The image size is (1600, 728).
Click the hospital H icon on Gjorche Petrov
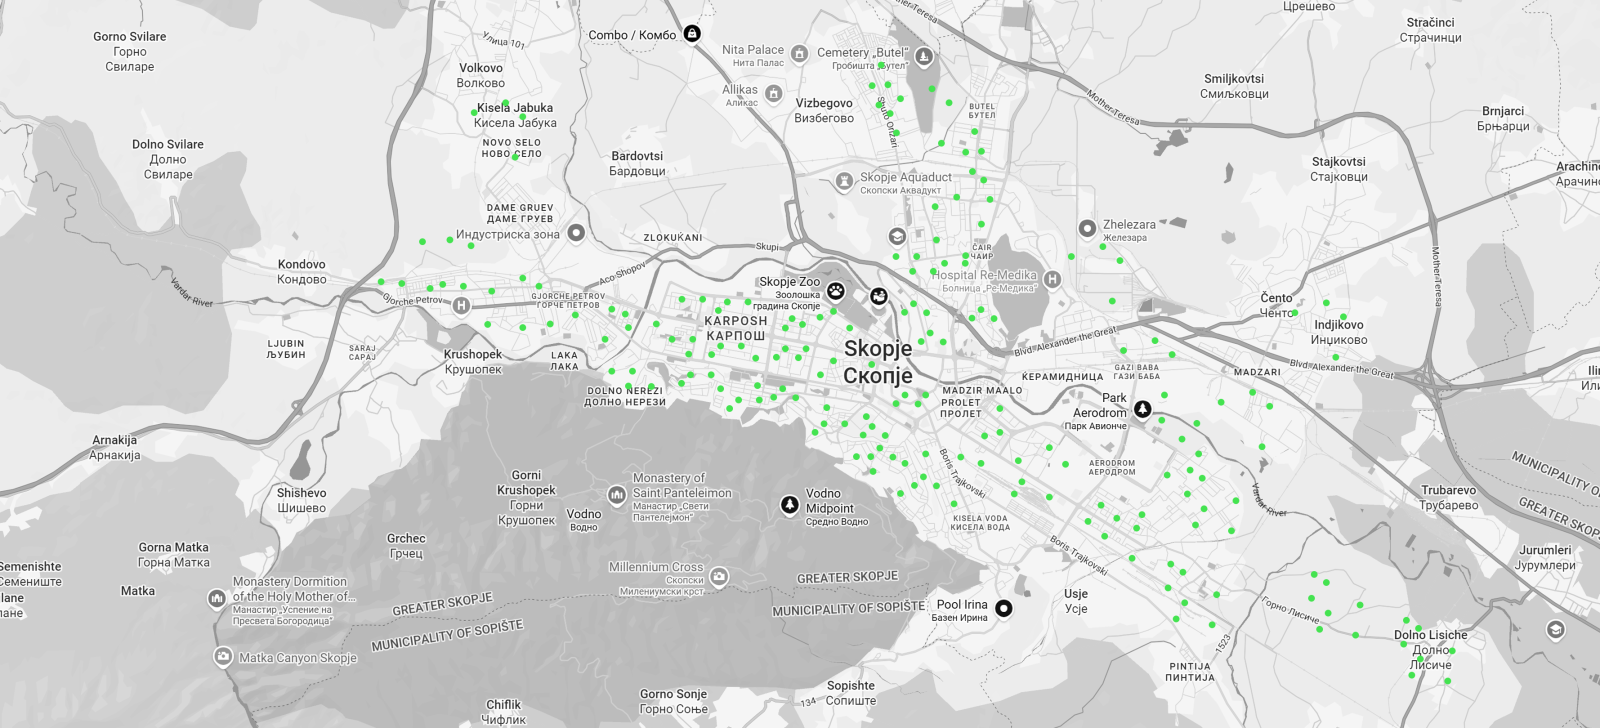(461, 305)
